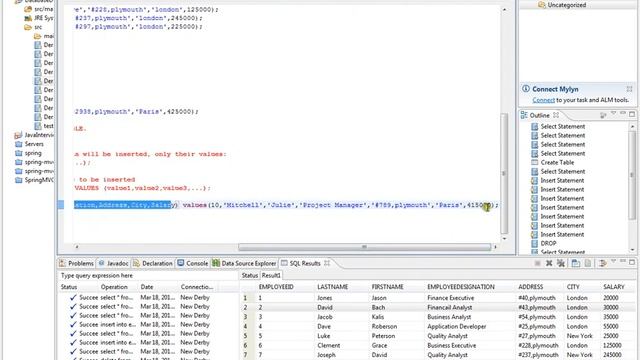
Task: Select the Result1 sub-tab
Action: tap(271, 276)
